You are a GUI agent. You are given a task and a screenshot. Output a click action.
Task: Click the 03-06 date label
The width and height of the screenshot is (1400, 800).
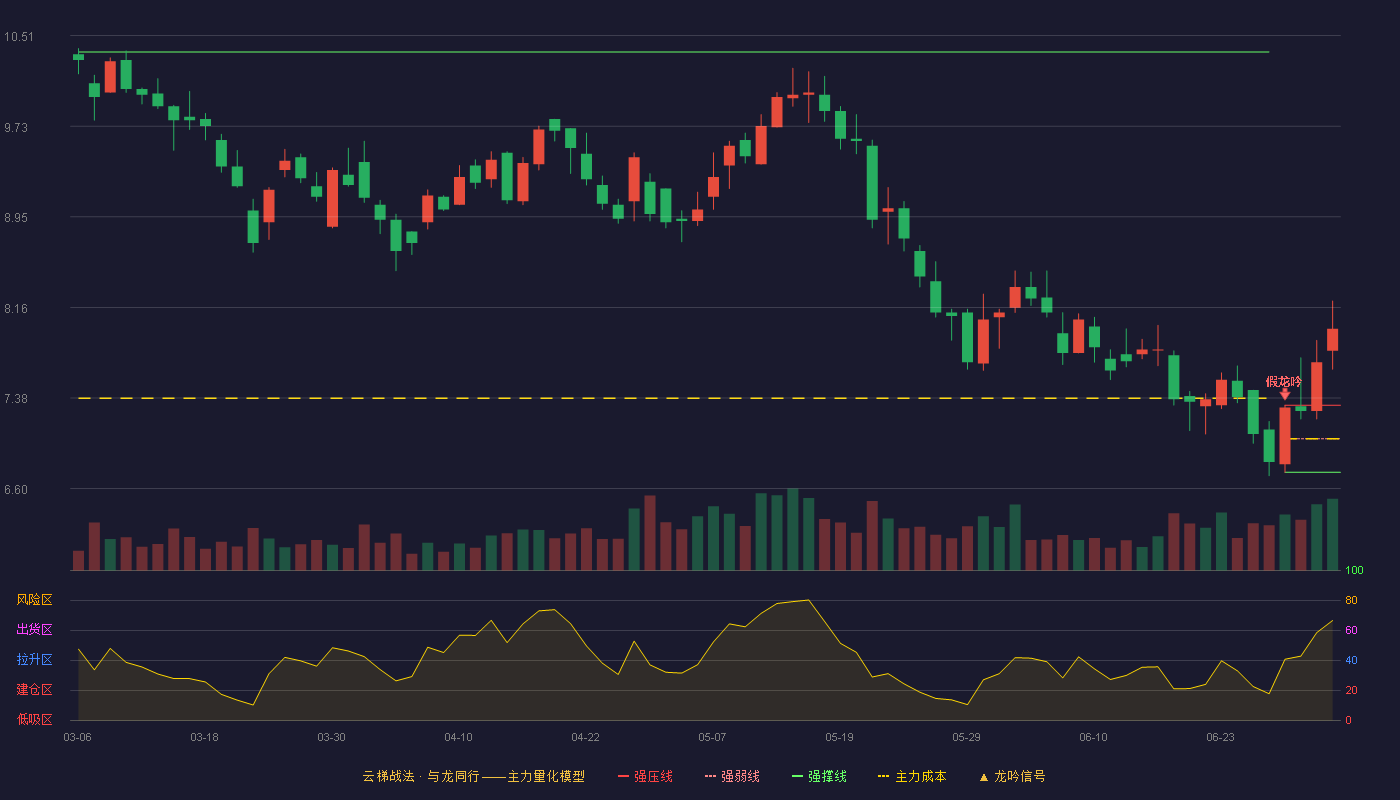click(x=77, y=737)
